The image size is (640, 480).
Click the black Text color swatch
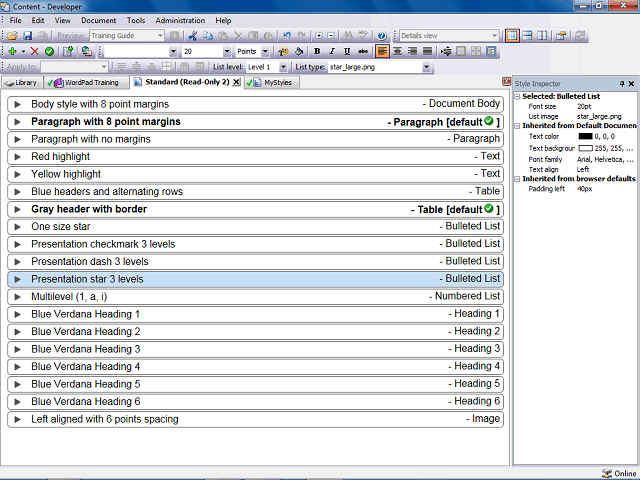[x=585, y=136]
